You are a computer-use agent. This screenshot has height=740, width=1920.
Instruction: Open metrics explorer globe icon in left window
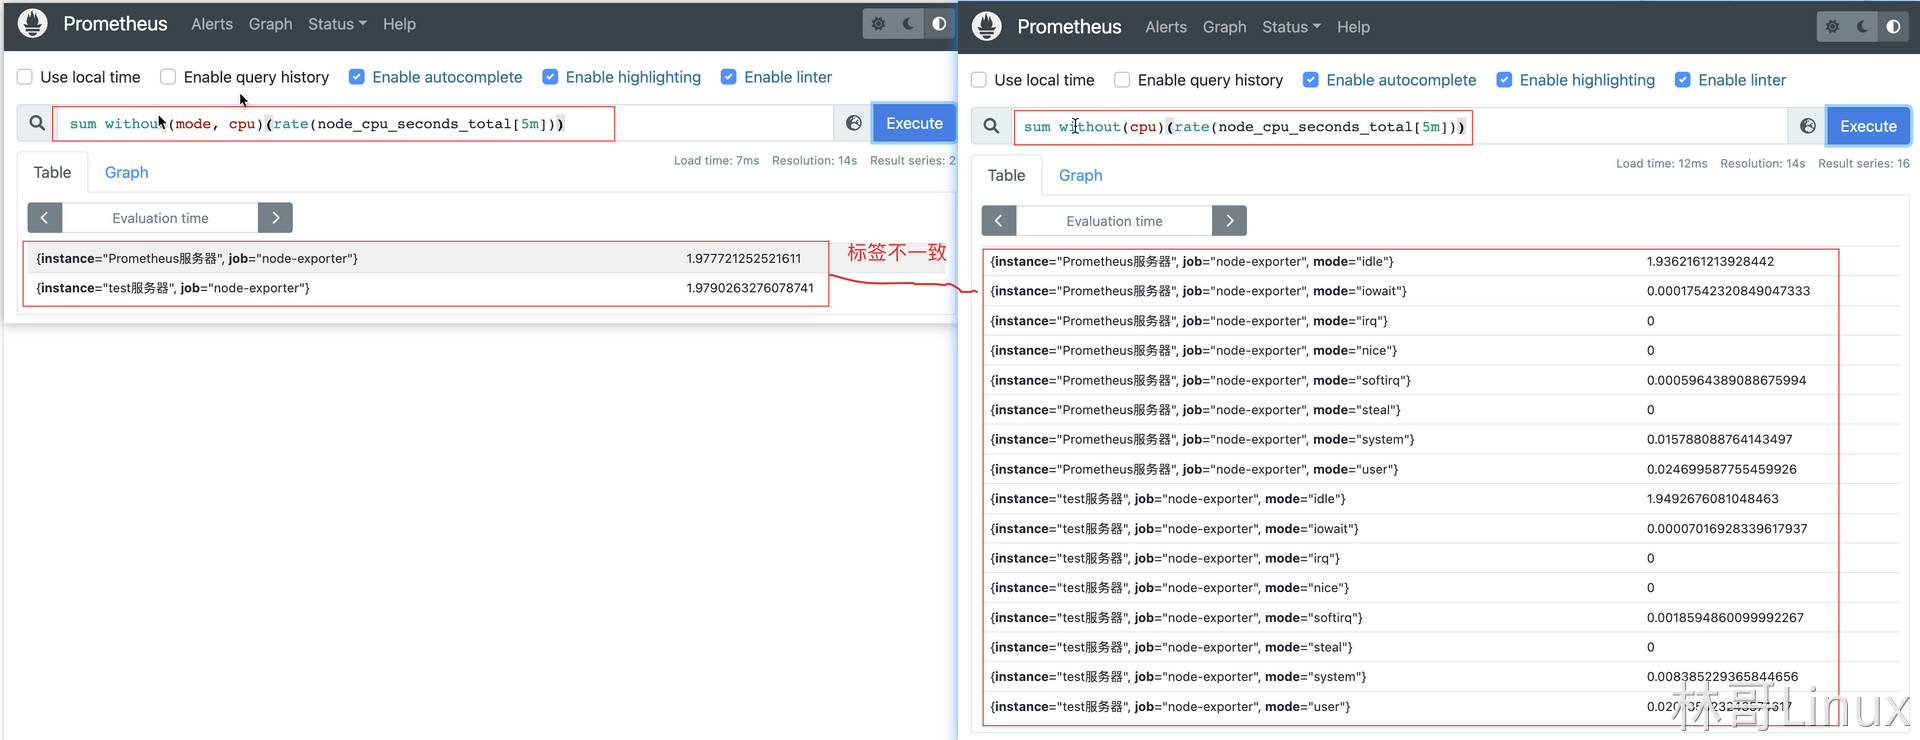click(853, 123)
